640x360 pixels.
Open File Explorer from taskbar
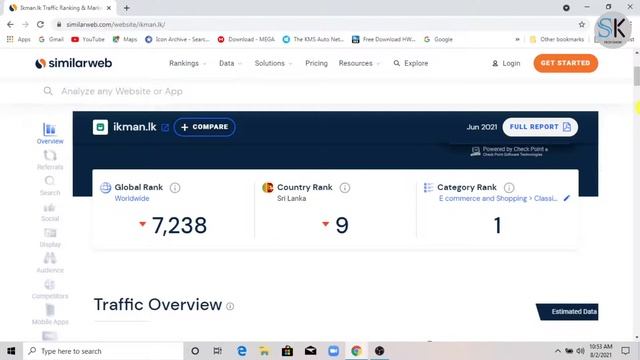(264, 351)
